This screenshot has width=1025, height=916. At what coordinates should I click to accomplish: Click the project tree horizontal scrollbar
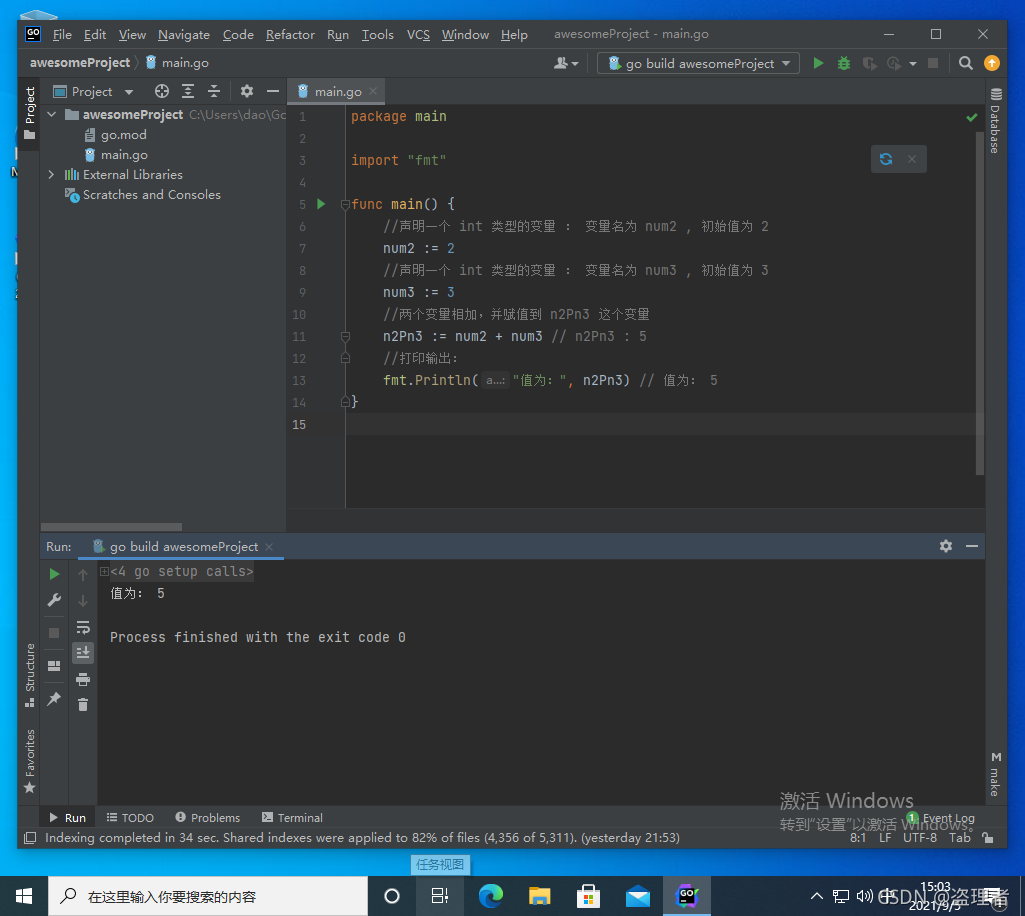coord(111,527)
